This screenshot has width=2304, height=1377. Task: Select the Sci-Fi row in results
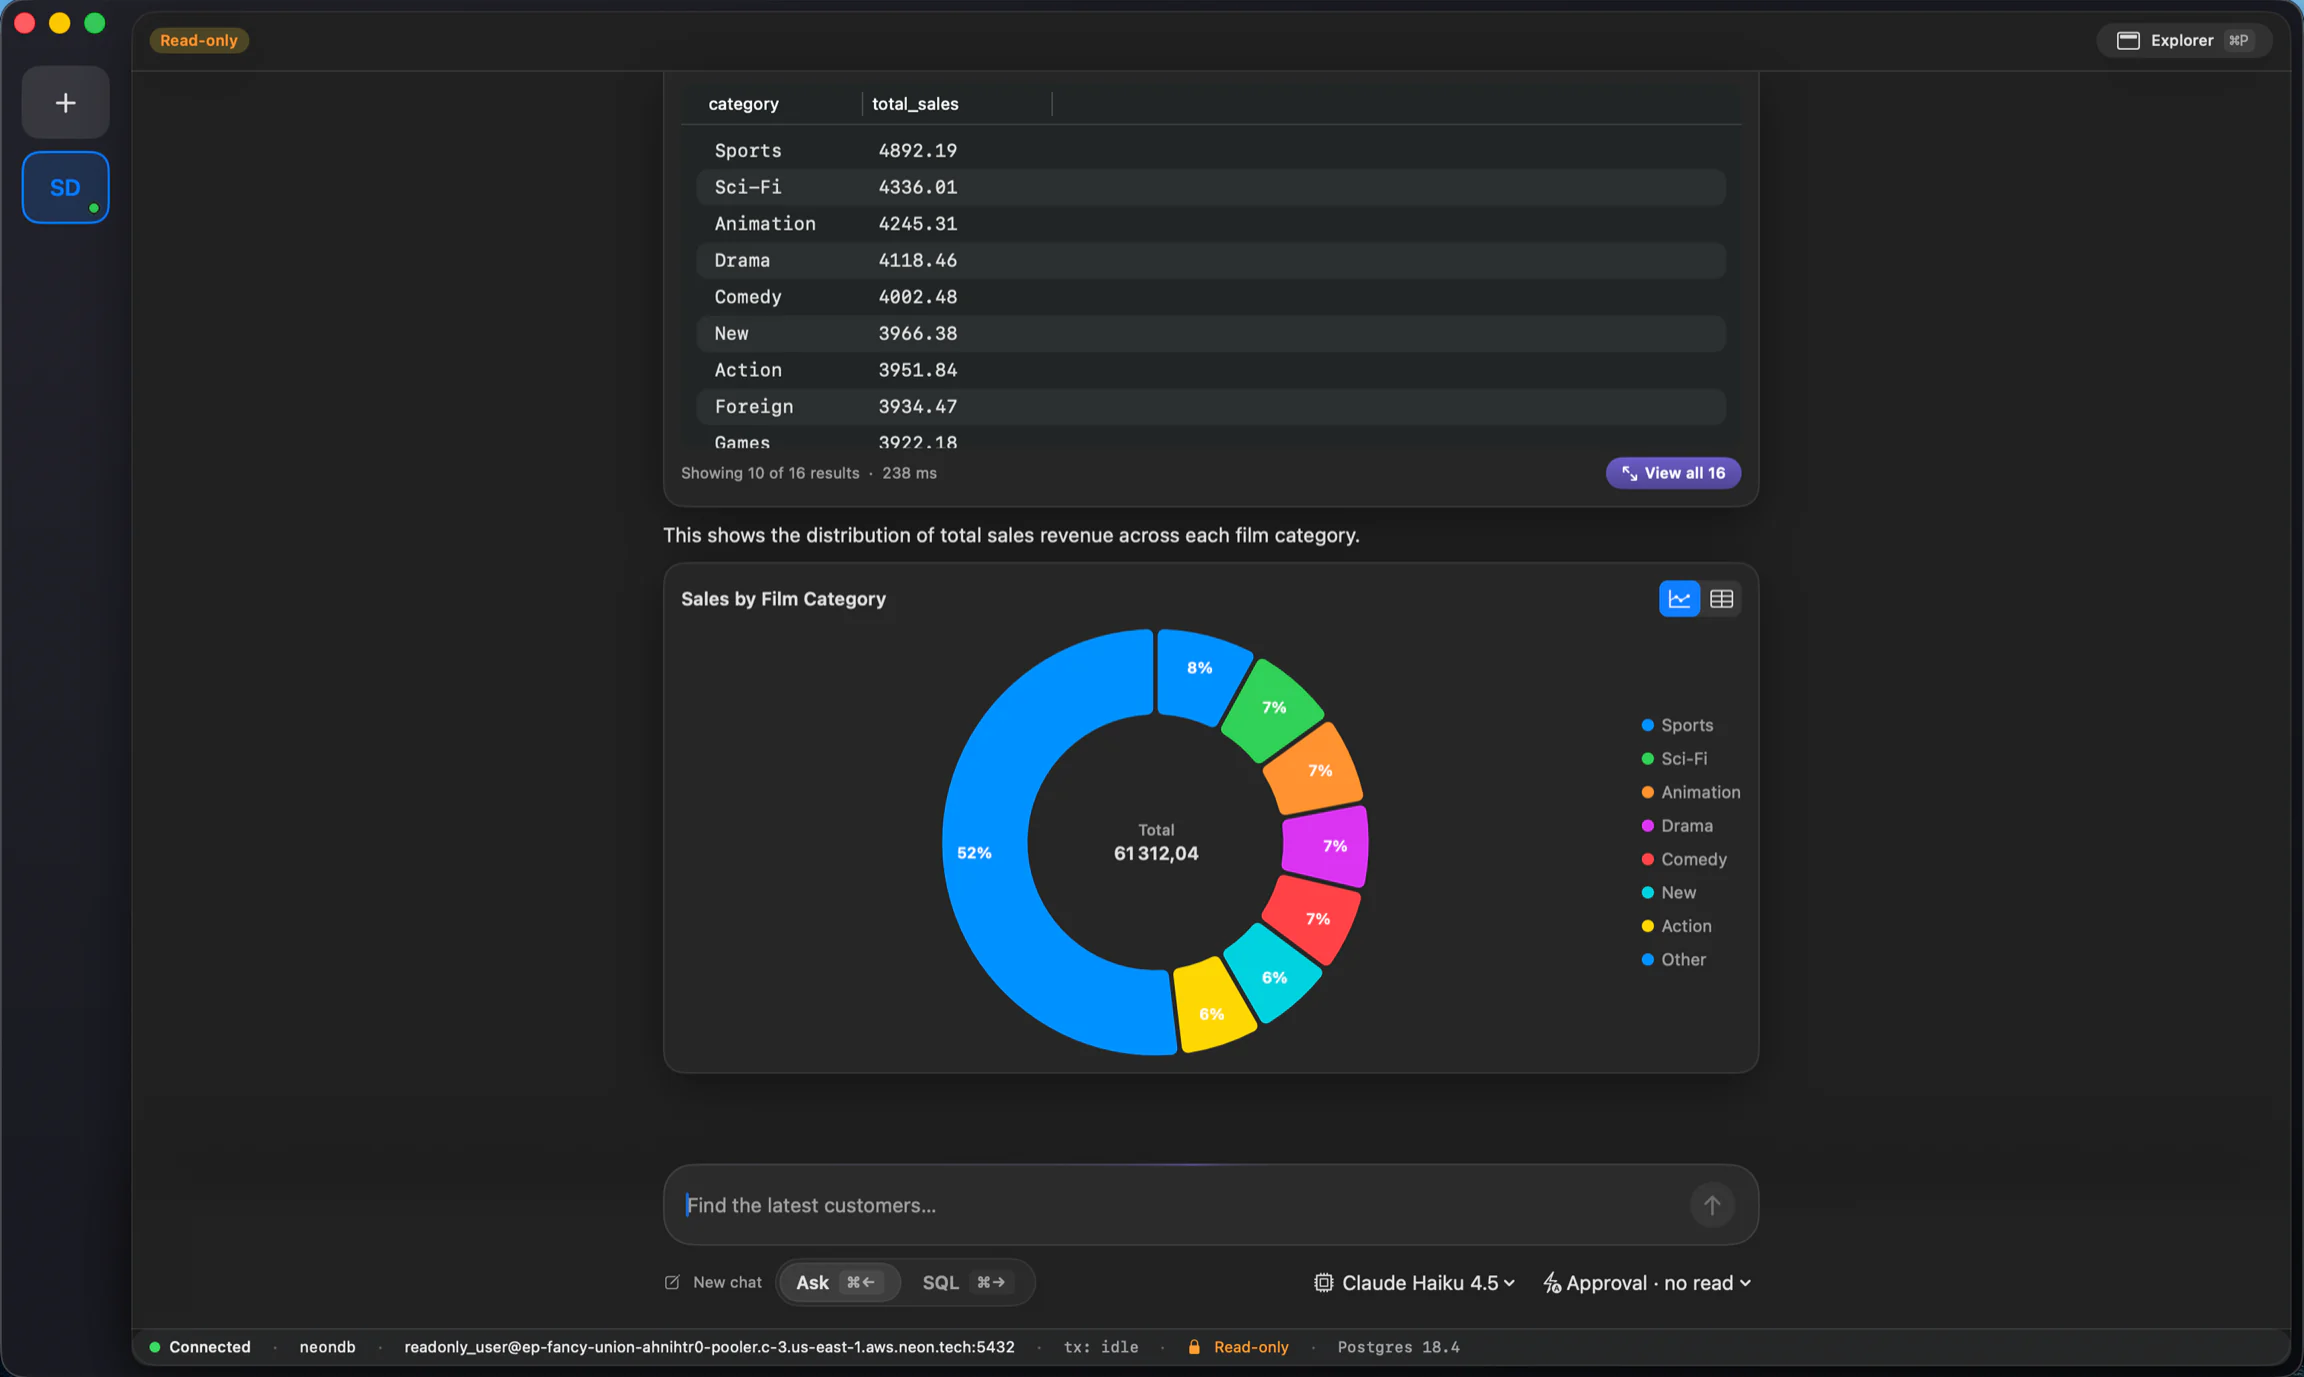(x=1210, y=187)
